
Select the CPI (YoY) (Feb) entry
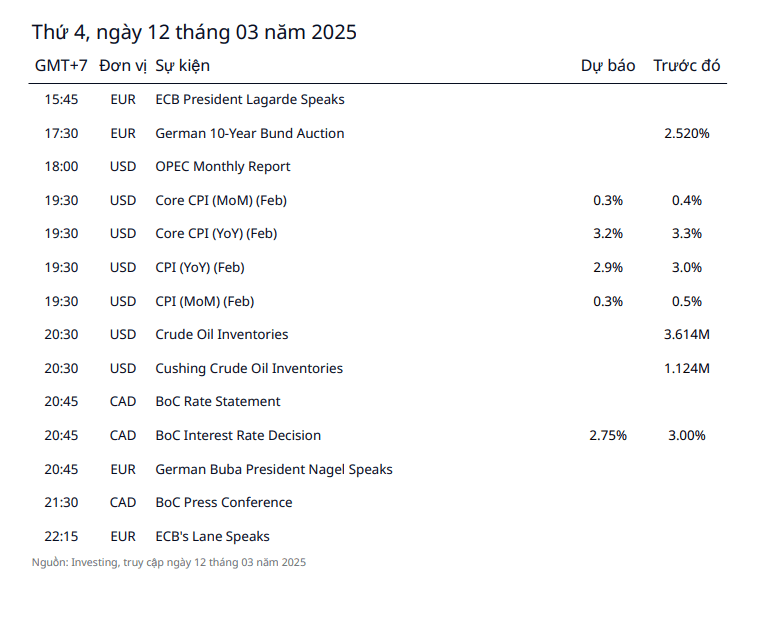(199, 267)
